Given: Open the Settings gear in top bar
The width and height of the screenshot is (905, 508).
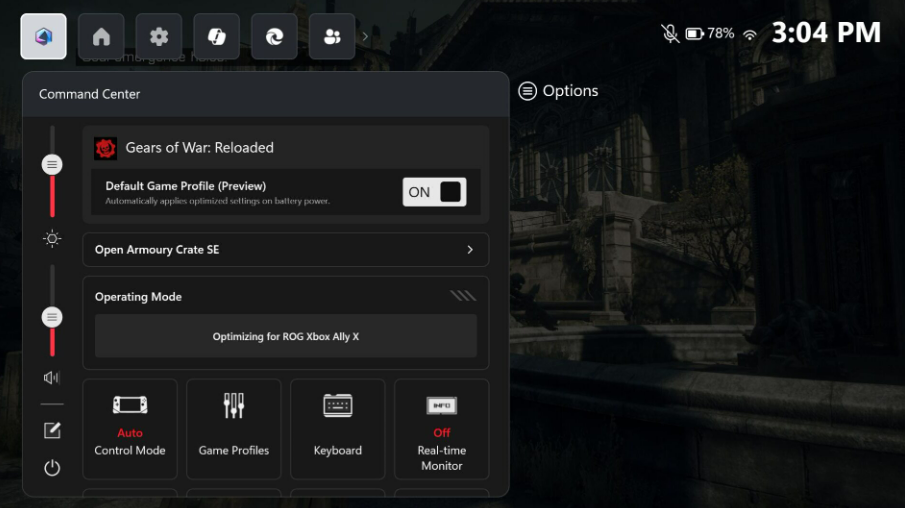Looking at the screenshot, I should pos(159,37).
